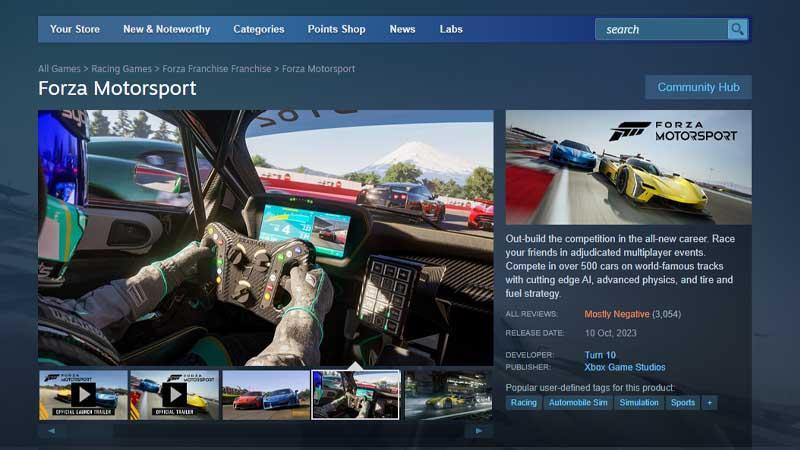
Task: Click the Forza Motorsport header capsule image
Action: [629, 167]
